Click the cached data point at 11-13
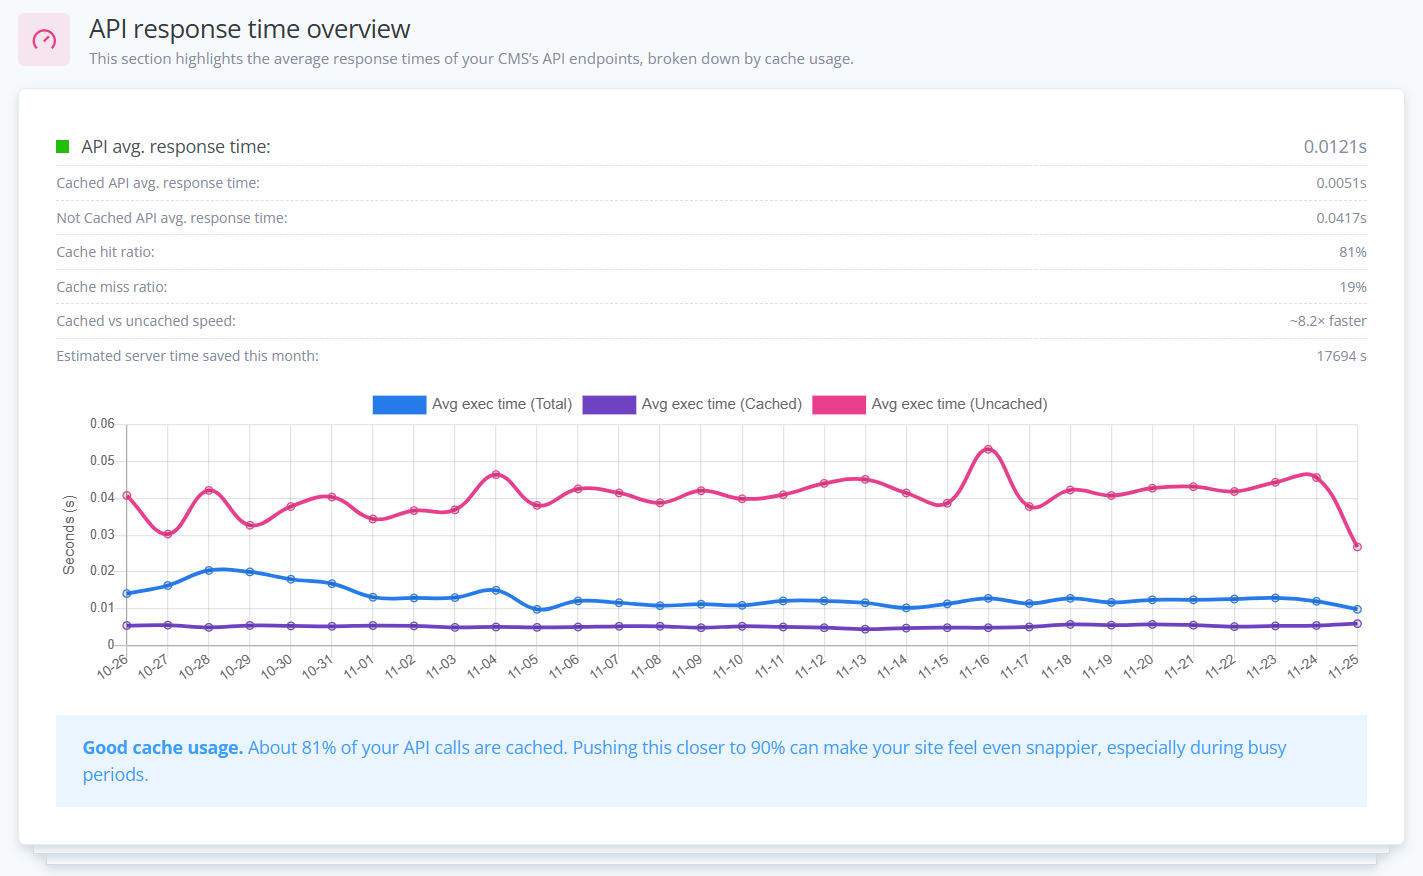 point(865,629)
